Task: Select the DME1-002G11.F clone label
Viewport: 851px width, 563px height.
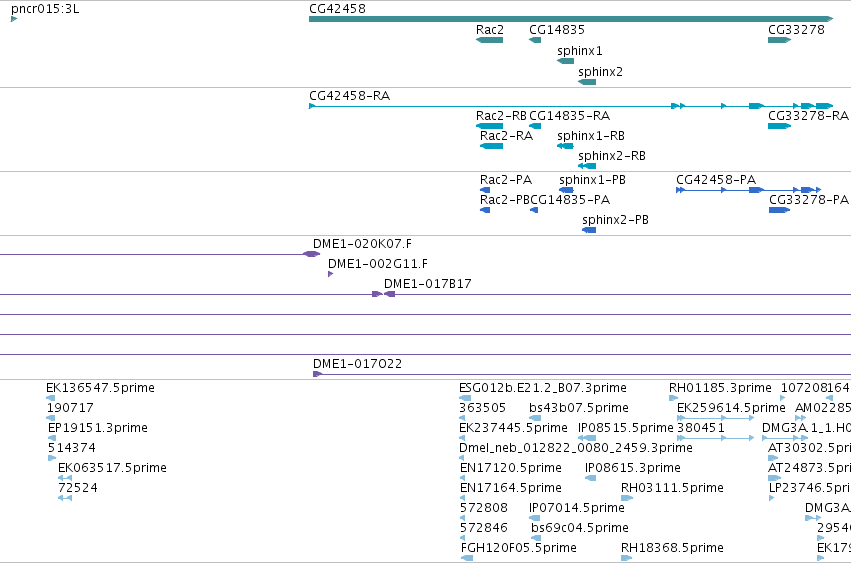Action: click(378, 264)
